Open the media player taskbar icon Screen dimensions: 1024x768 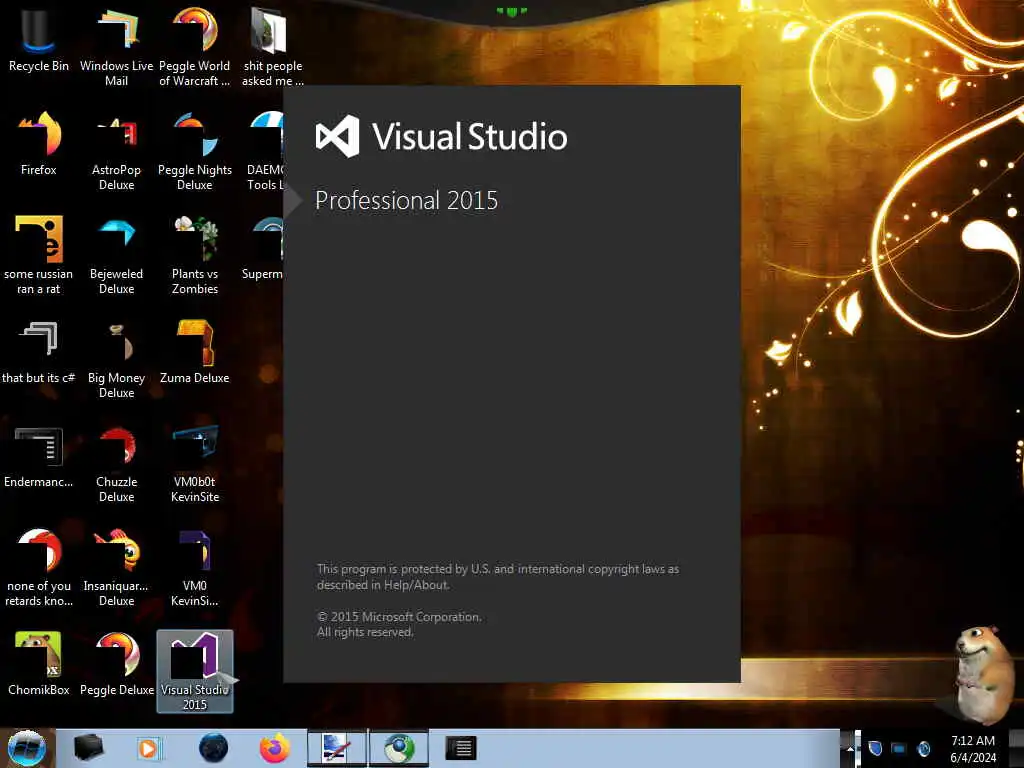point(148,748)
